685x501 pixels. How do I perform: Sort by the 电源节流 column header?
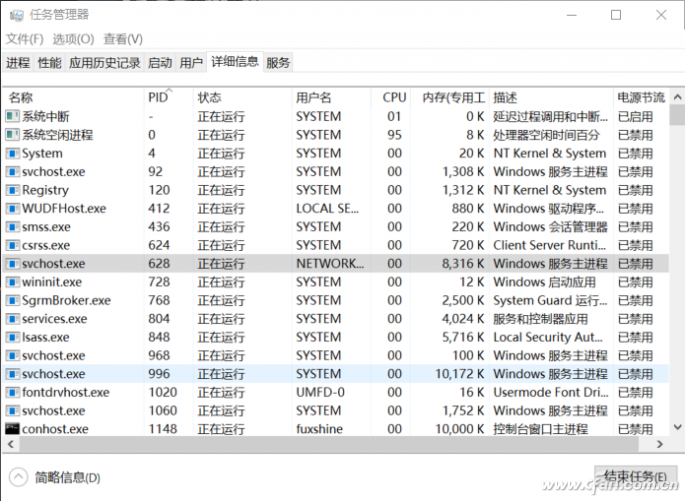[x=641, y=97]
